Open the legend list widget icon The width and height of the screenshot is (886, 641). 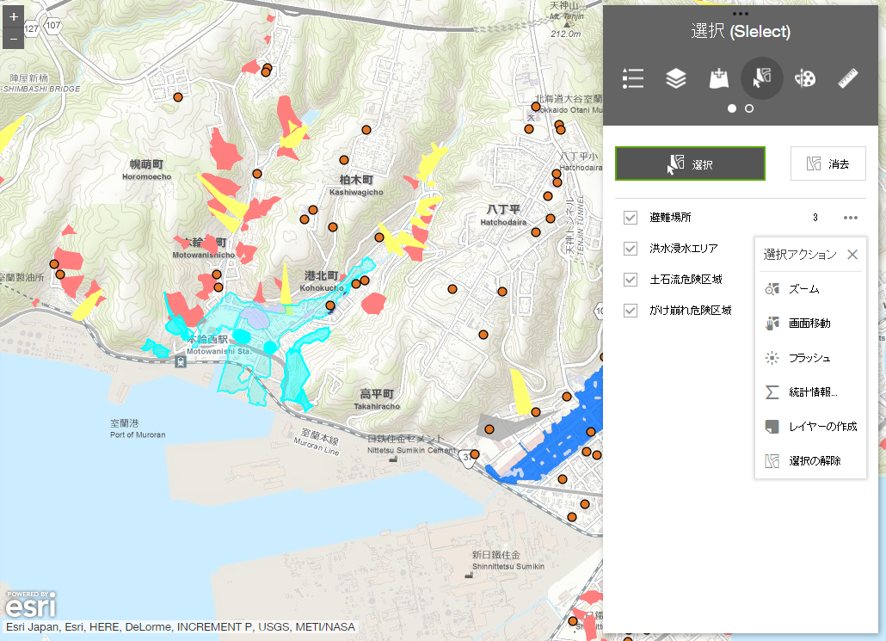tap(632, 79)
